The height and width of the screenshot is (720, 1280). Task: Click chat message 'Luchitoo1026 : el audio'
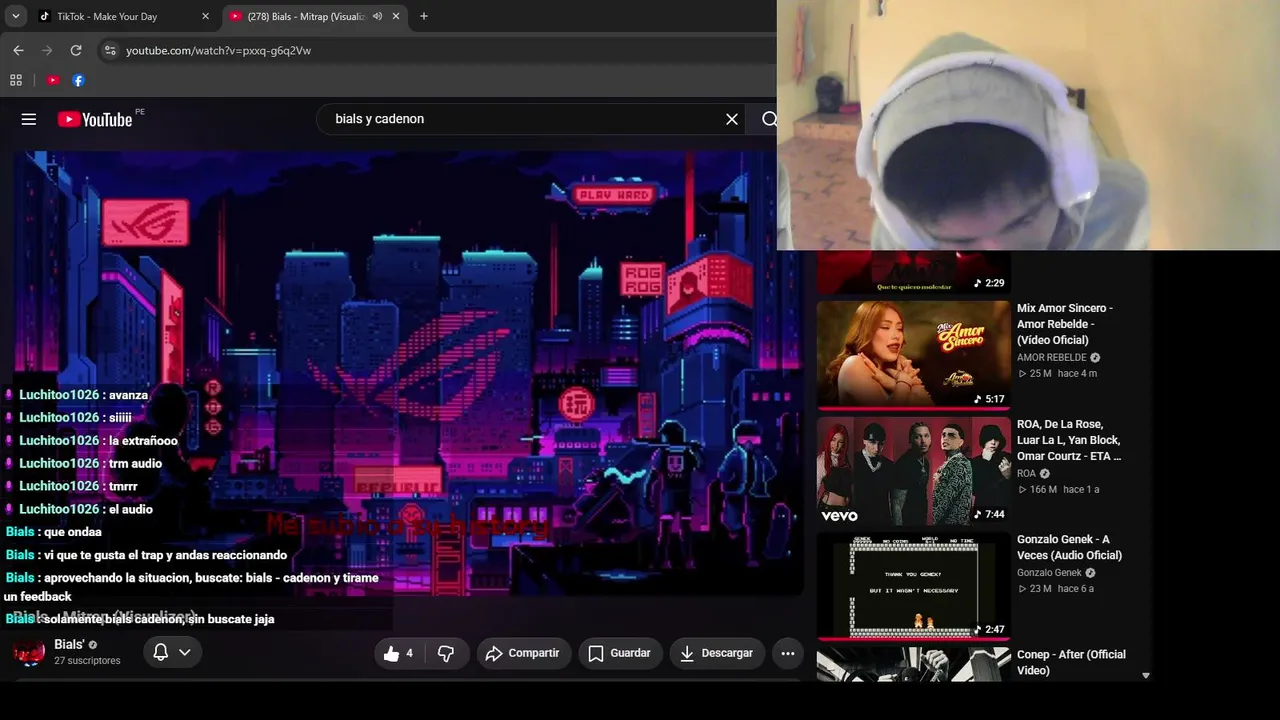79,510
